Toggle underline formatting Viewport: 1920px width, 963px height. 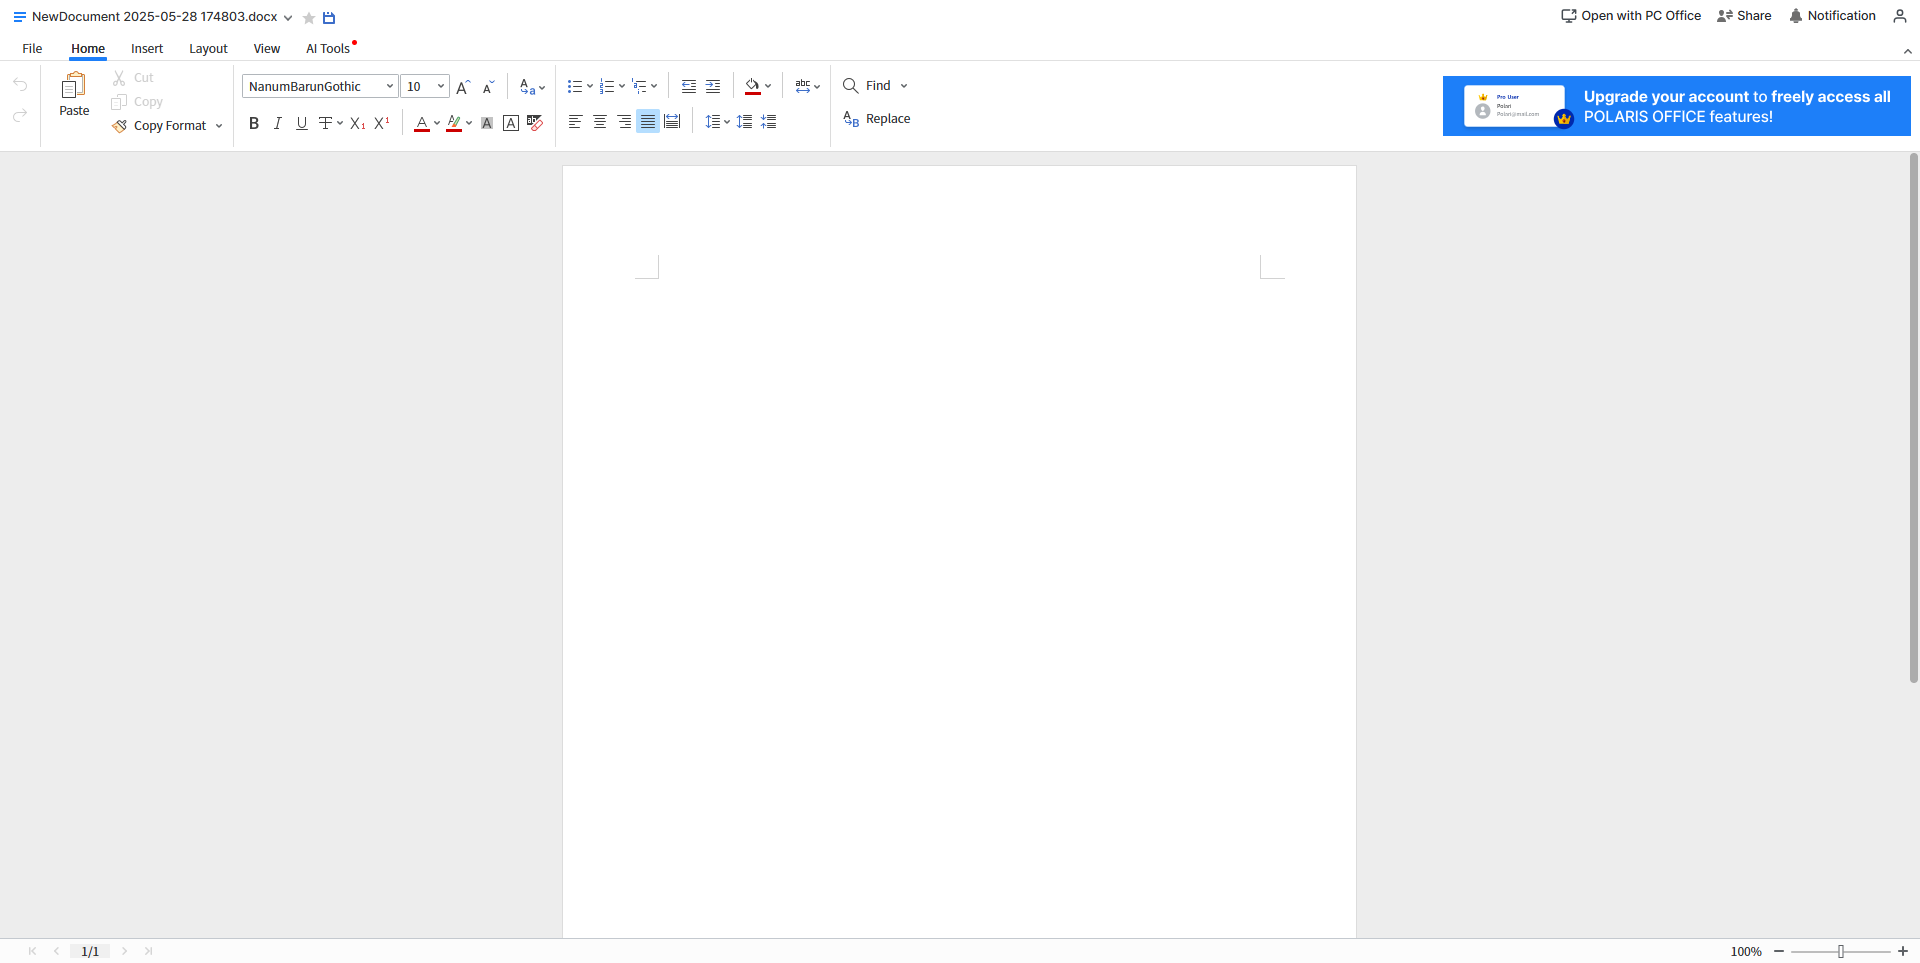pyautogui.click(x=302, y=123)
